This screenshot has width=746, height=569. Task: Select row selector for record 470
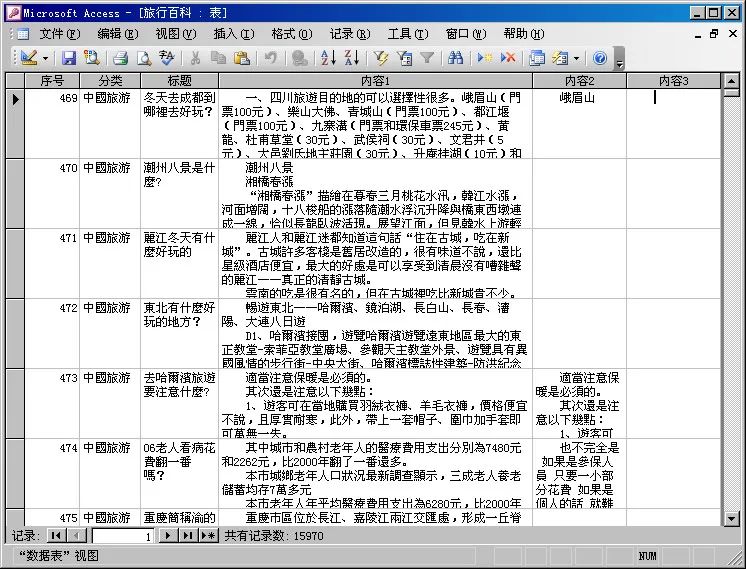coord(15,194)
